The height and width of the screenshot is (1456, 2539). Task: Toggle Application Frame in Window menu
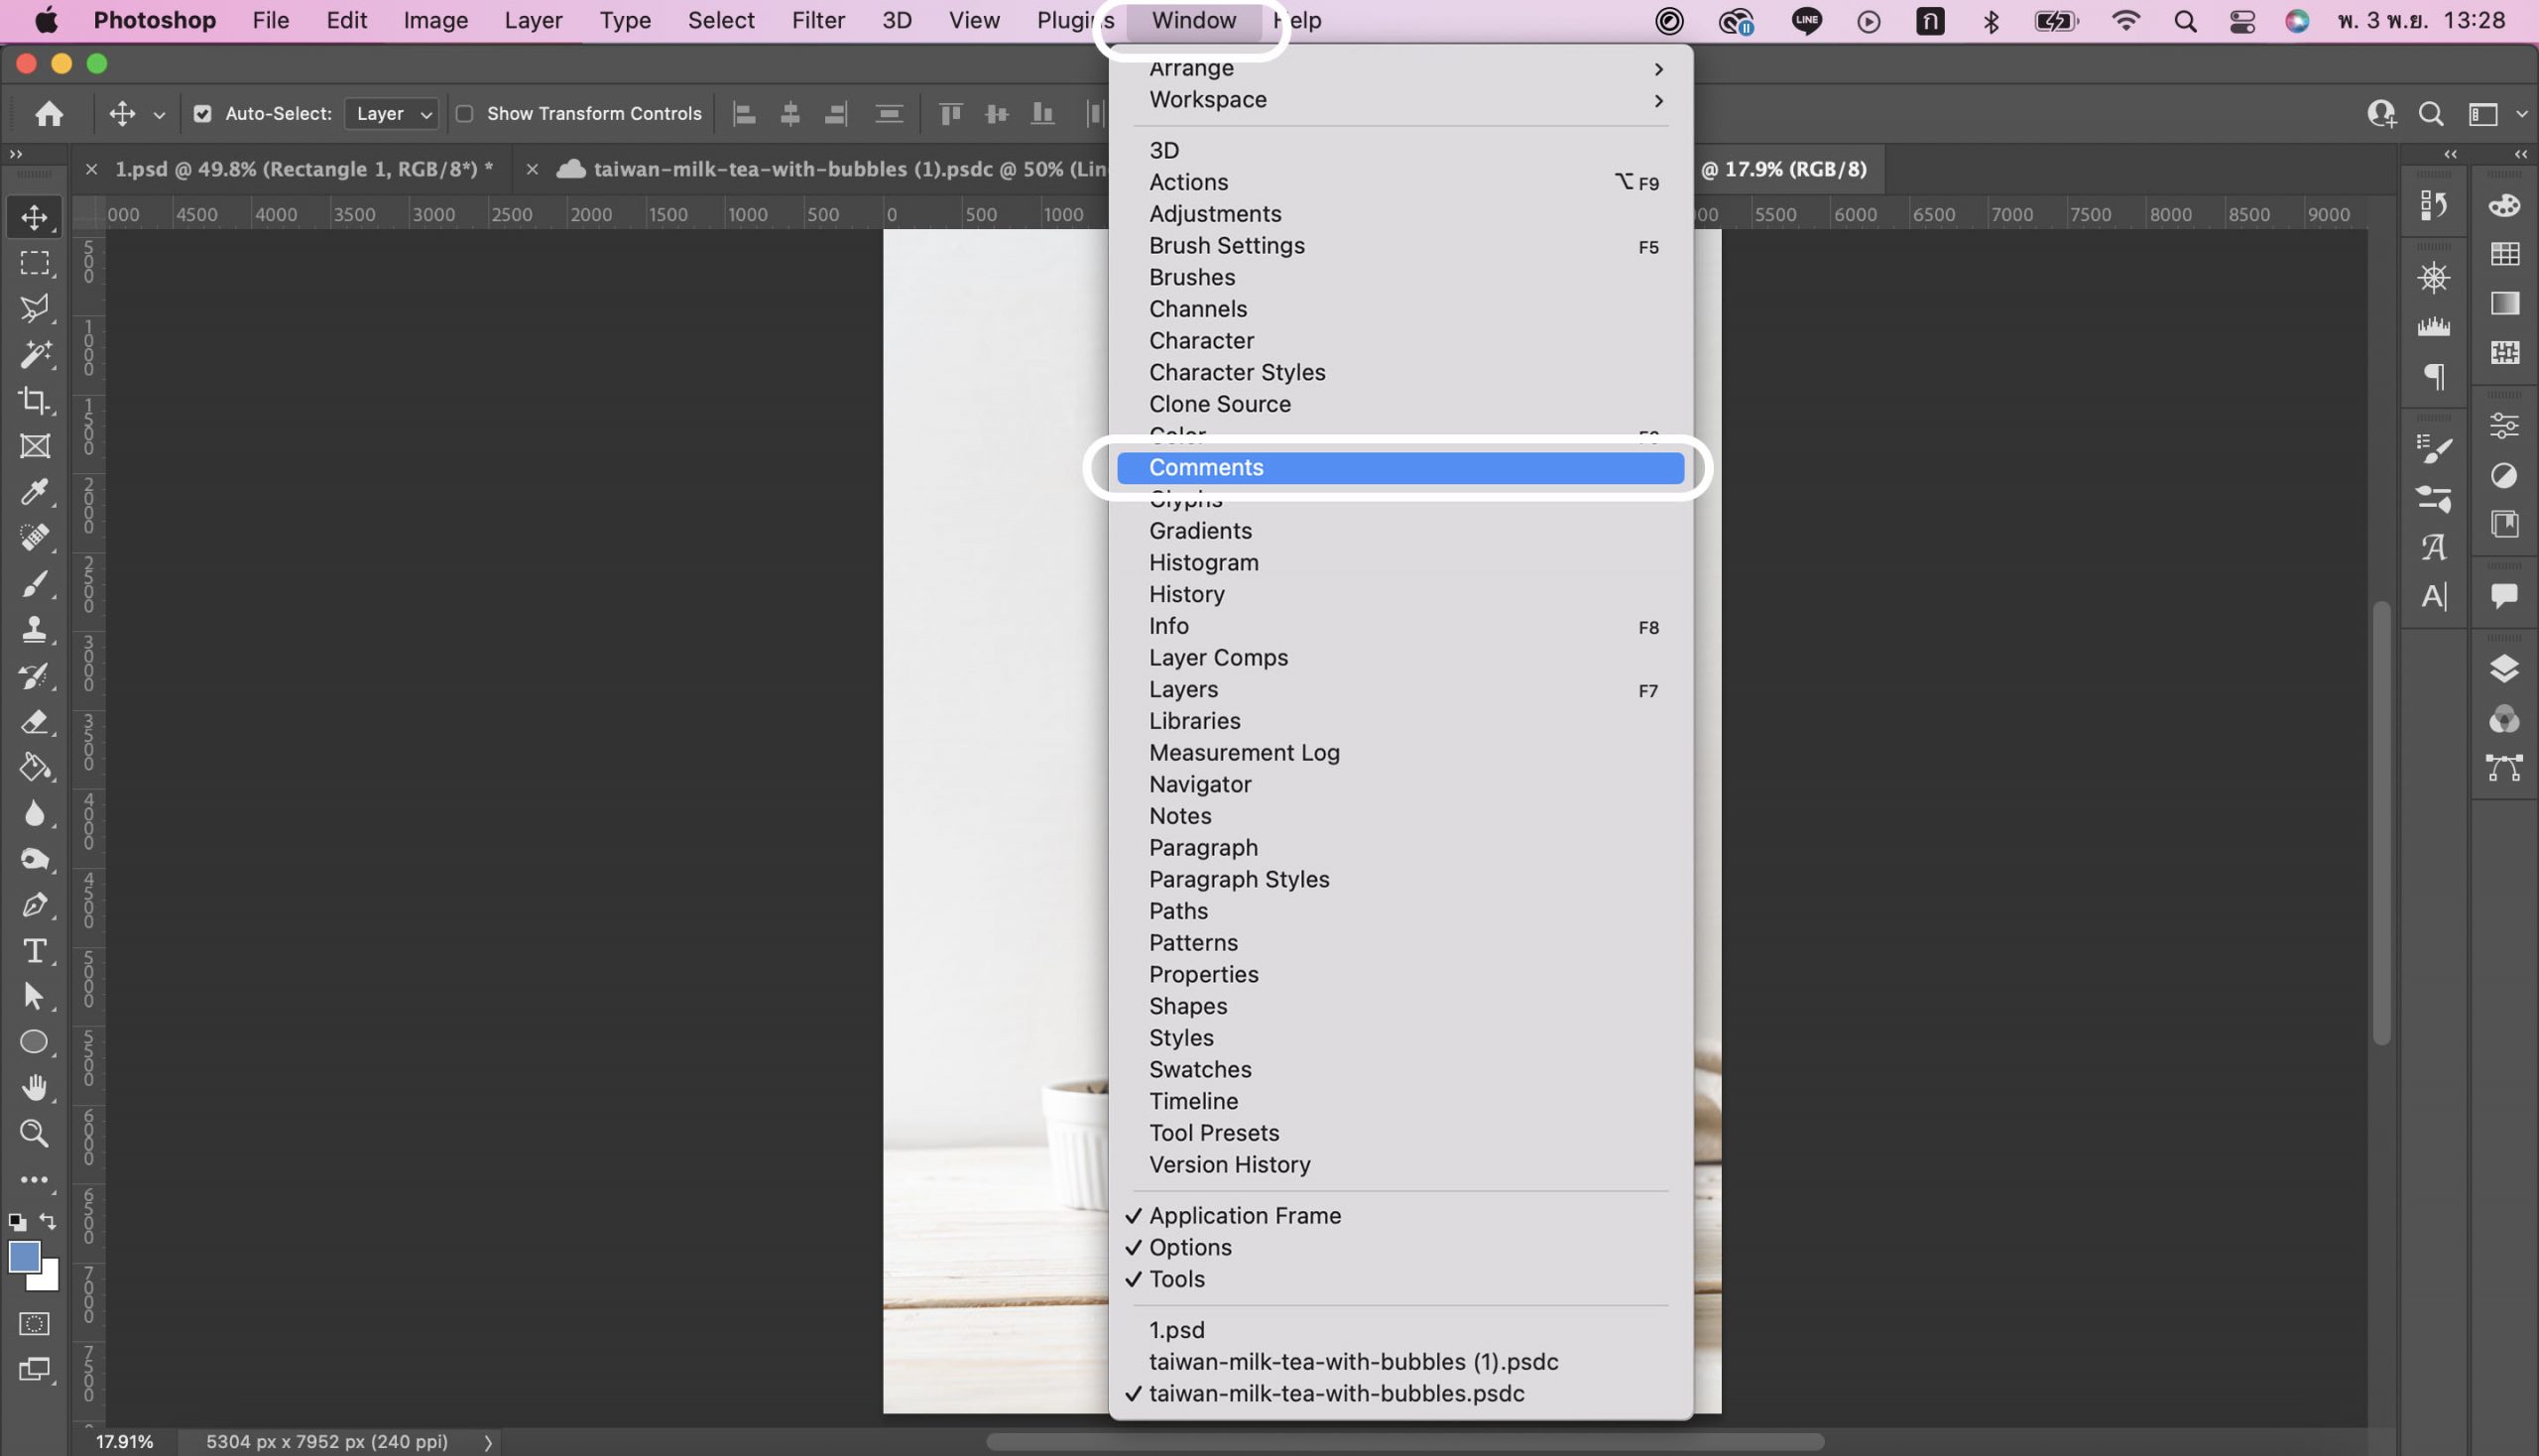(x=1244, y=1215)
